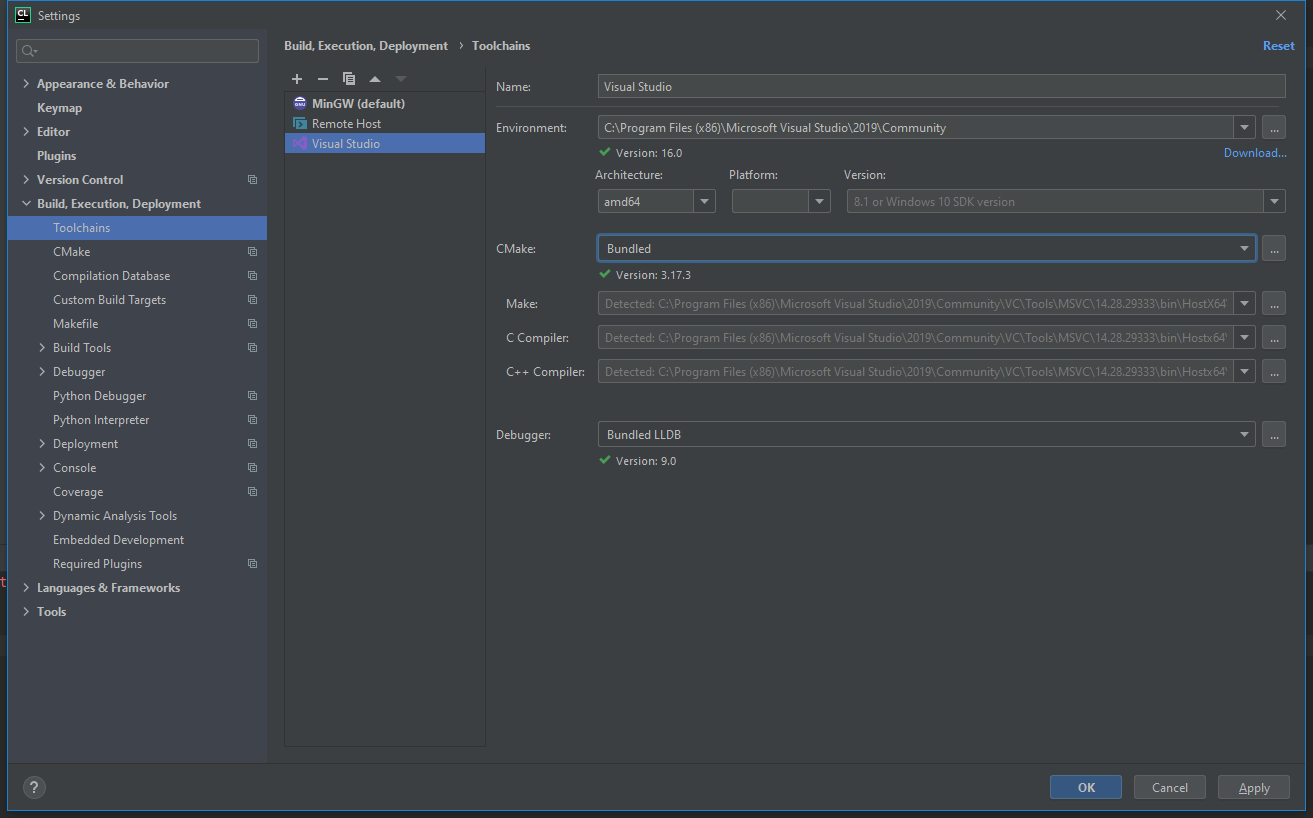Open the CMake settings page
Image resolution: width=1313 pixels, height=818 pixels.
tap(72, 252)
